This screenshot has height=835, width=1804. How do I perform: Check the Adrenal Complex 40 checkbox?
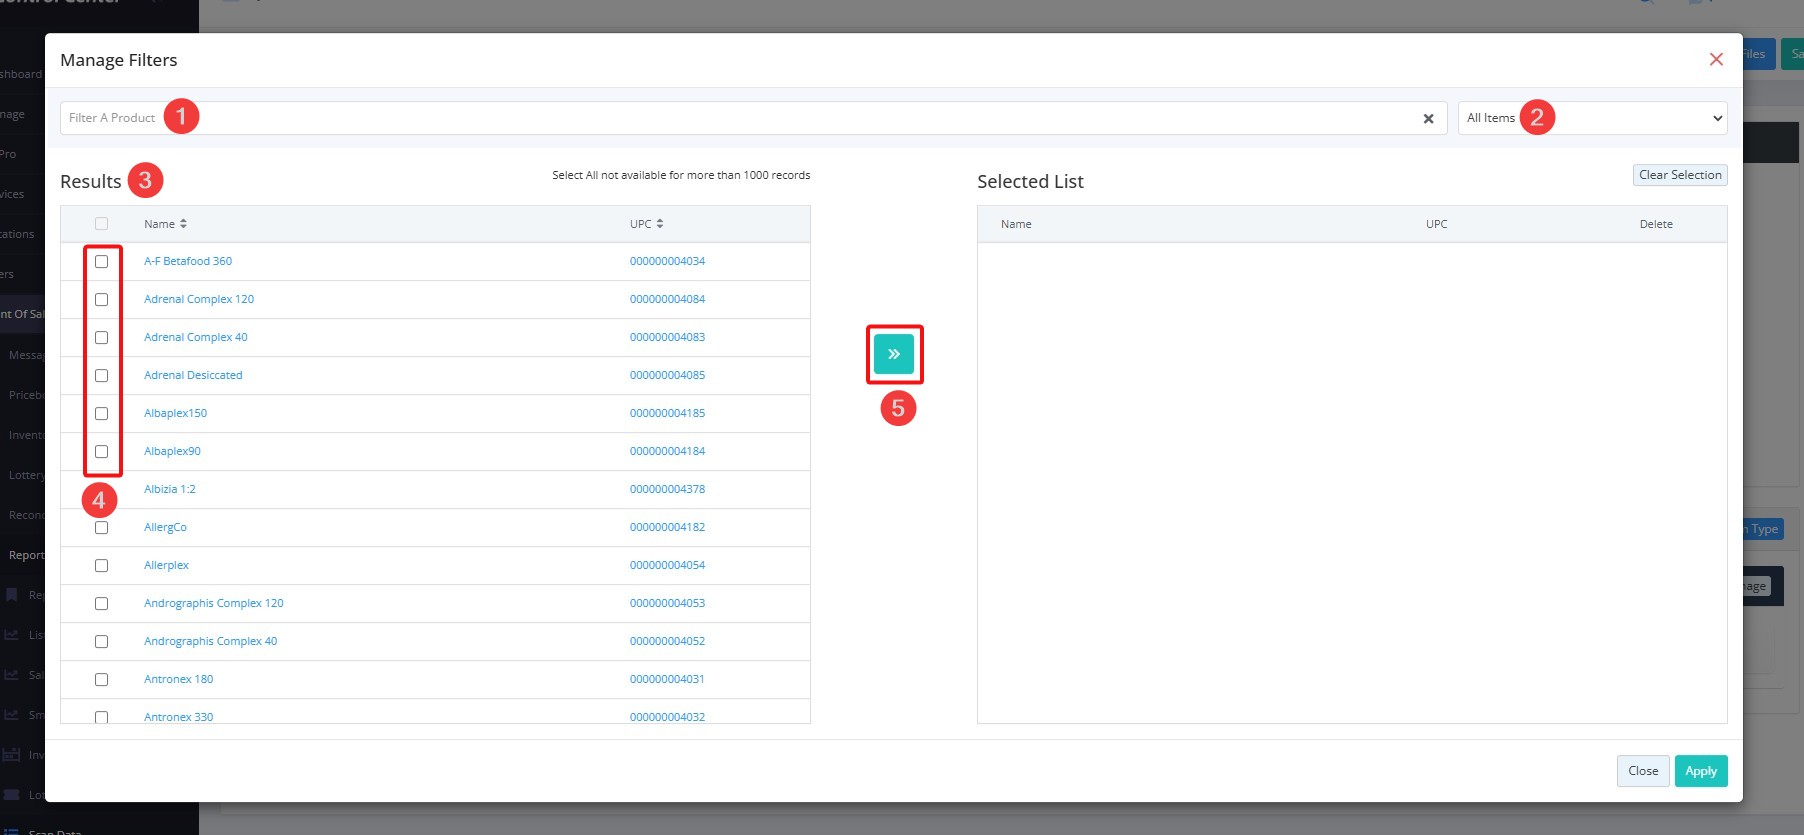(101, 338)
